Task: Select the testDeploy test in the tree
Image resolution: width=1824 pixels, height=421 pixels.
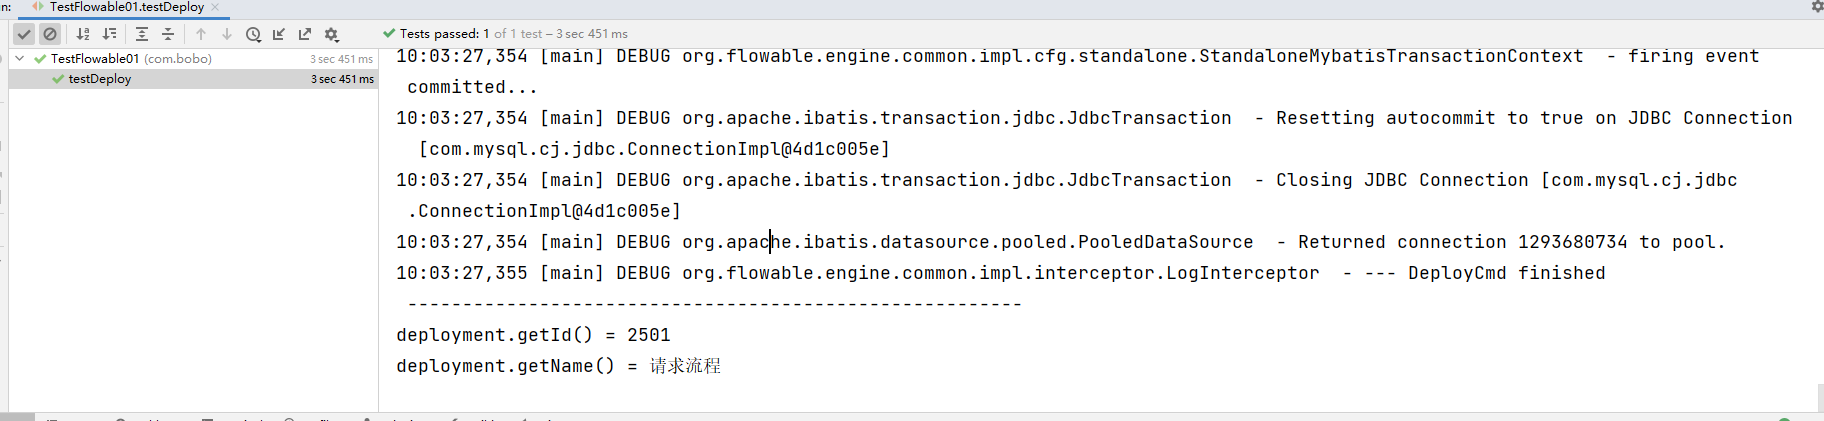Action: (100, 79)
